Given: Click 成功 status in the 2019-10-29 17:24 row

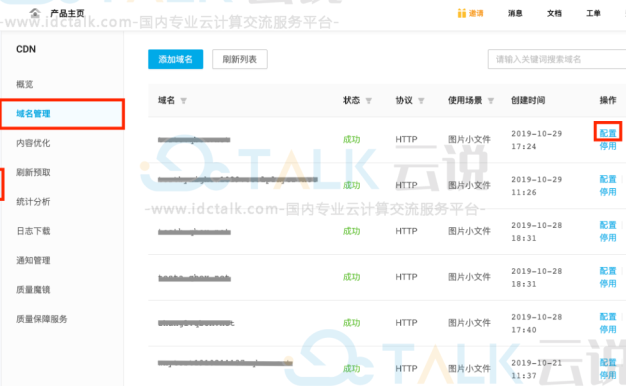Looking at the screenshot, I should pyautogui.click(x=352, y=139).
